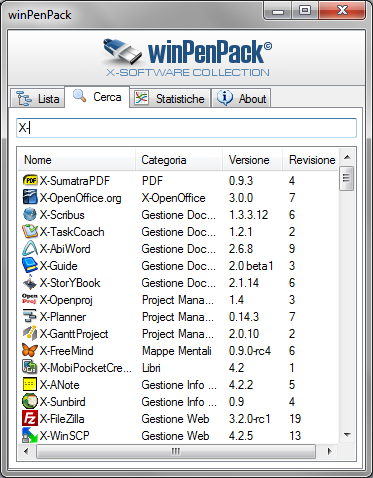Sort by the Versione column header
373x478 pixels.
click(252, 160)
